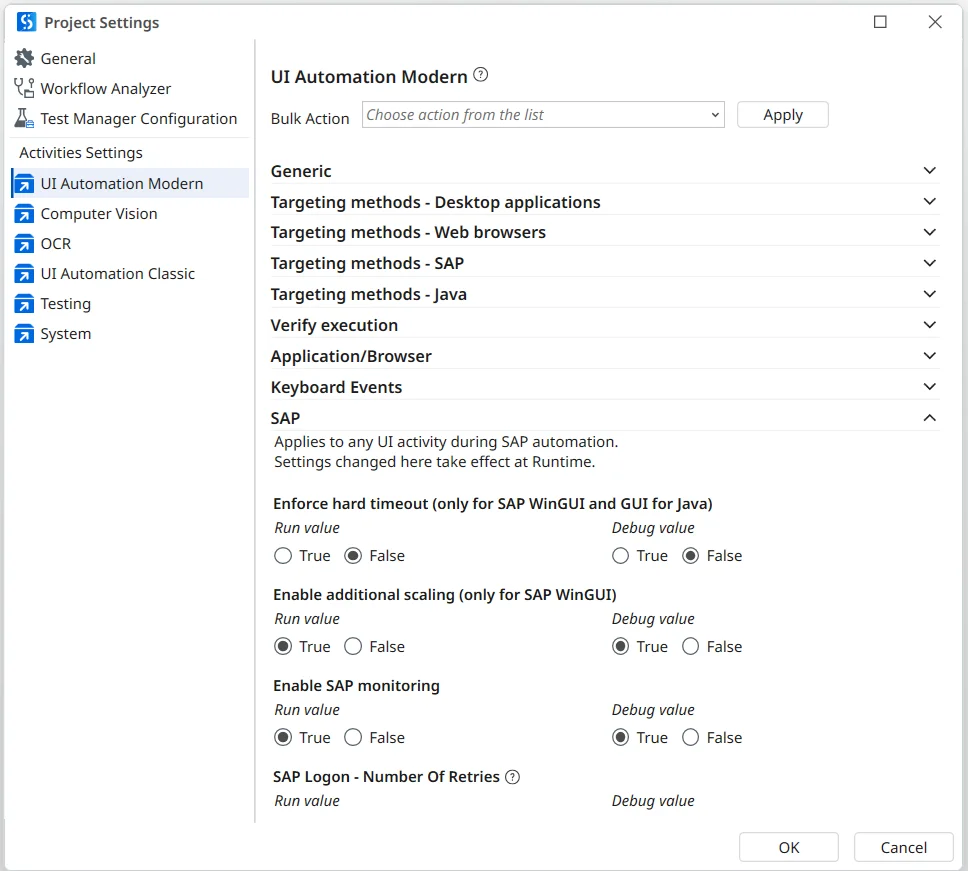Select Testing activity settings
The height and width of the screenshot is (871, 968).
pos(65,304)
